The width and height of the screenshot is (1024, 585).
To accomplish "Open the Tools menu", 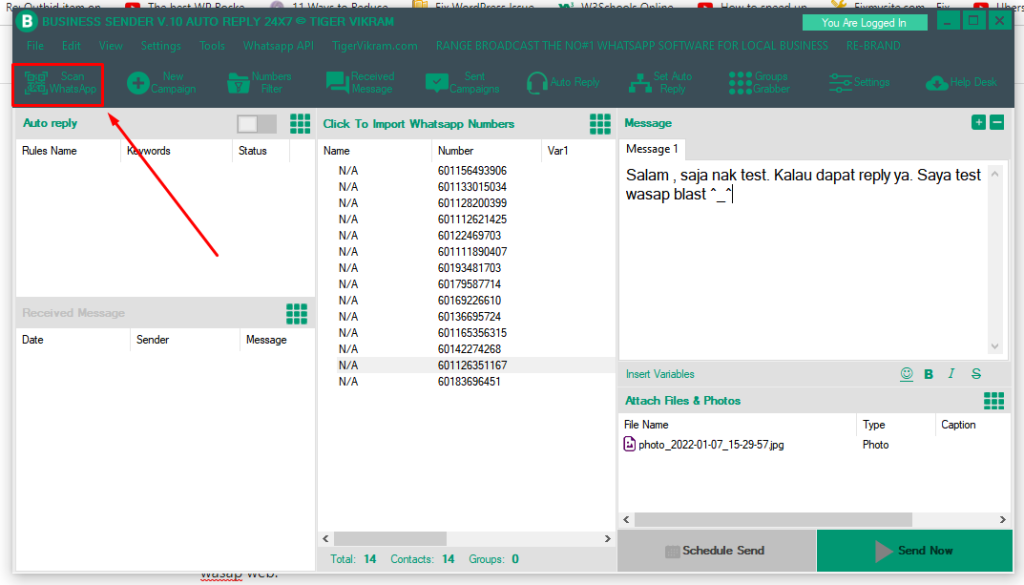I will click(212, 46).
